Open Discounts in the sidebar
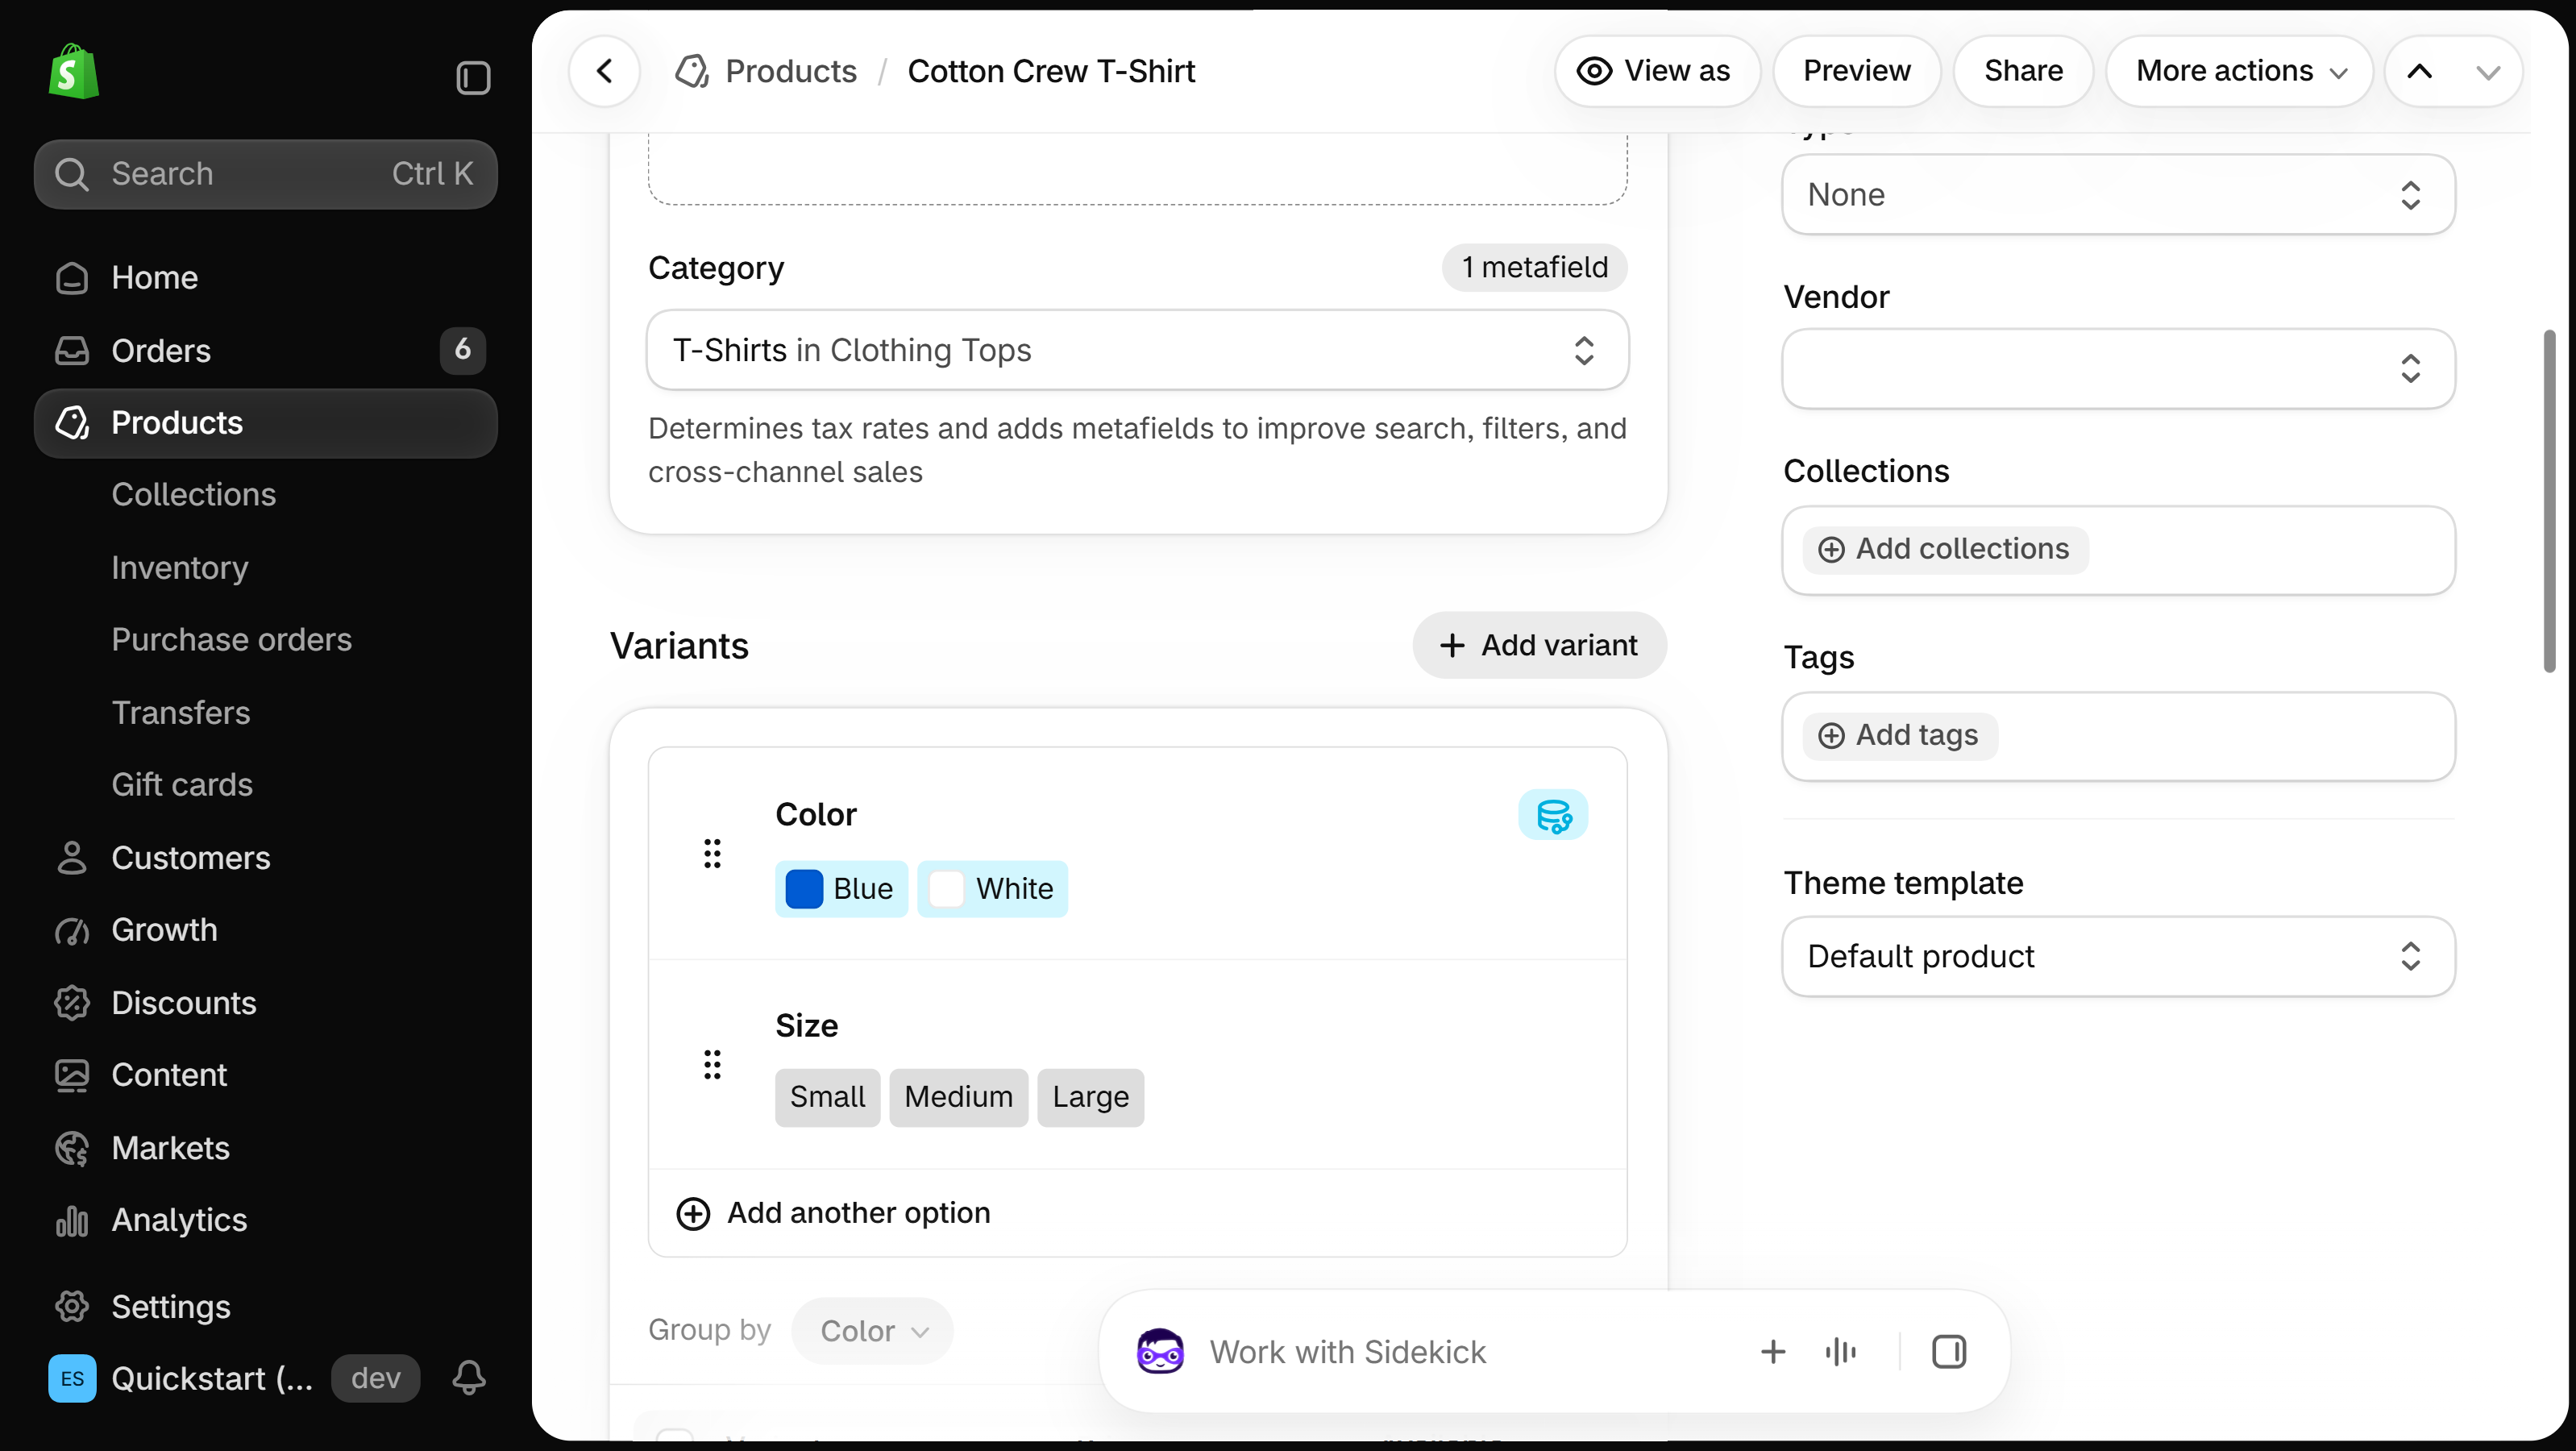 pyautogui.click(x=265, y=1002)
